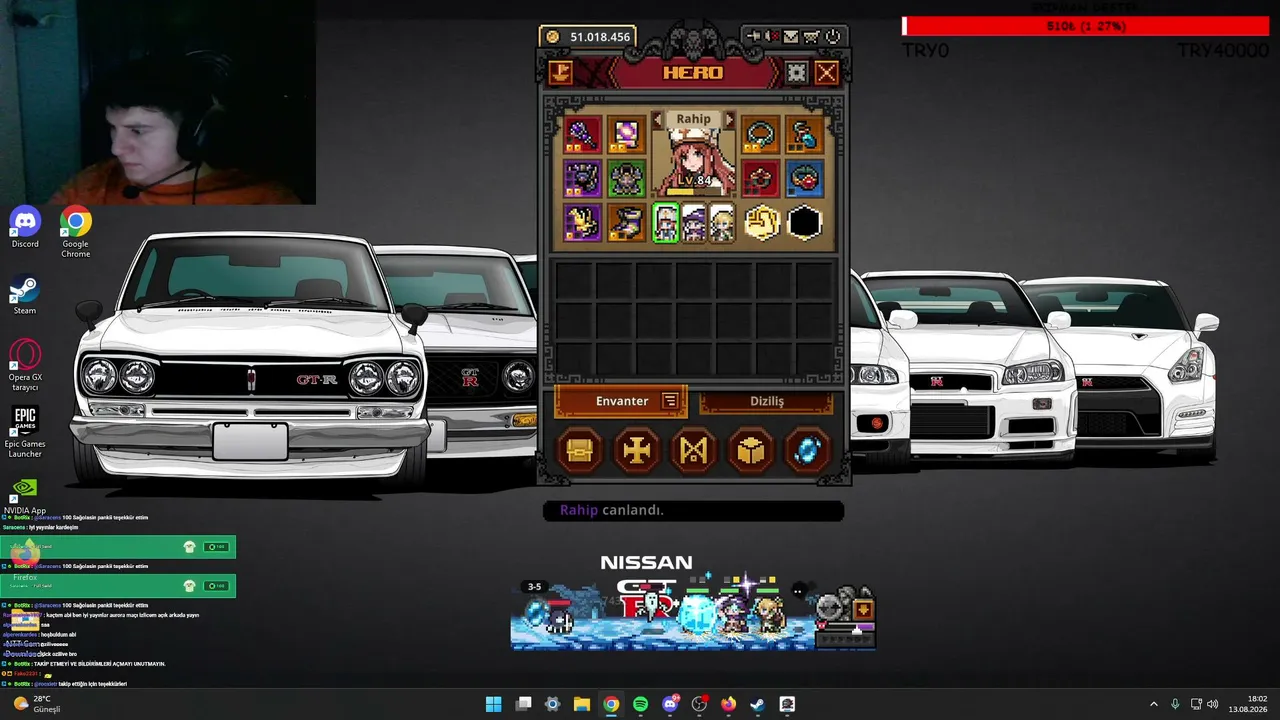
Task: Select the blonde hero party portrait
Action: 721,222
